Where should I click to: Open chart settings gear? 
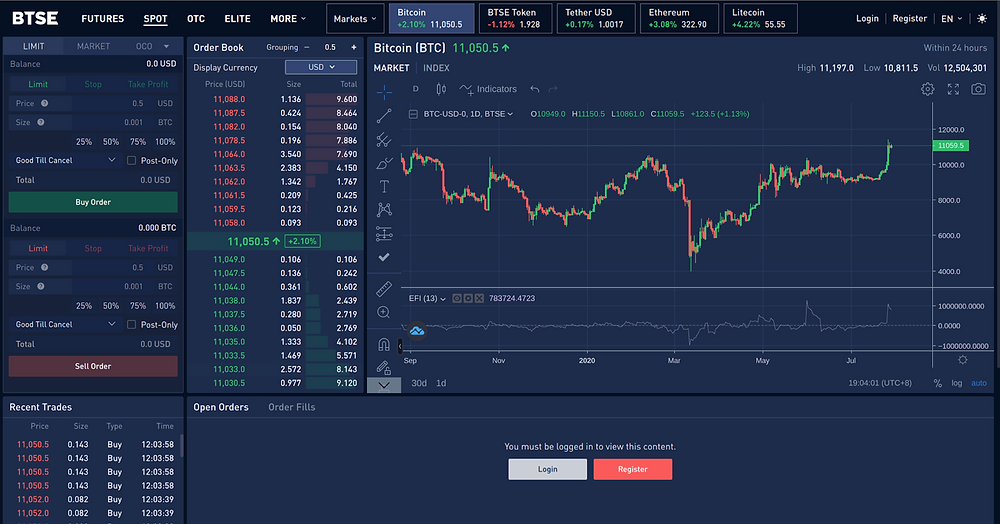[928, 89]
